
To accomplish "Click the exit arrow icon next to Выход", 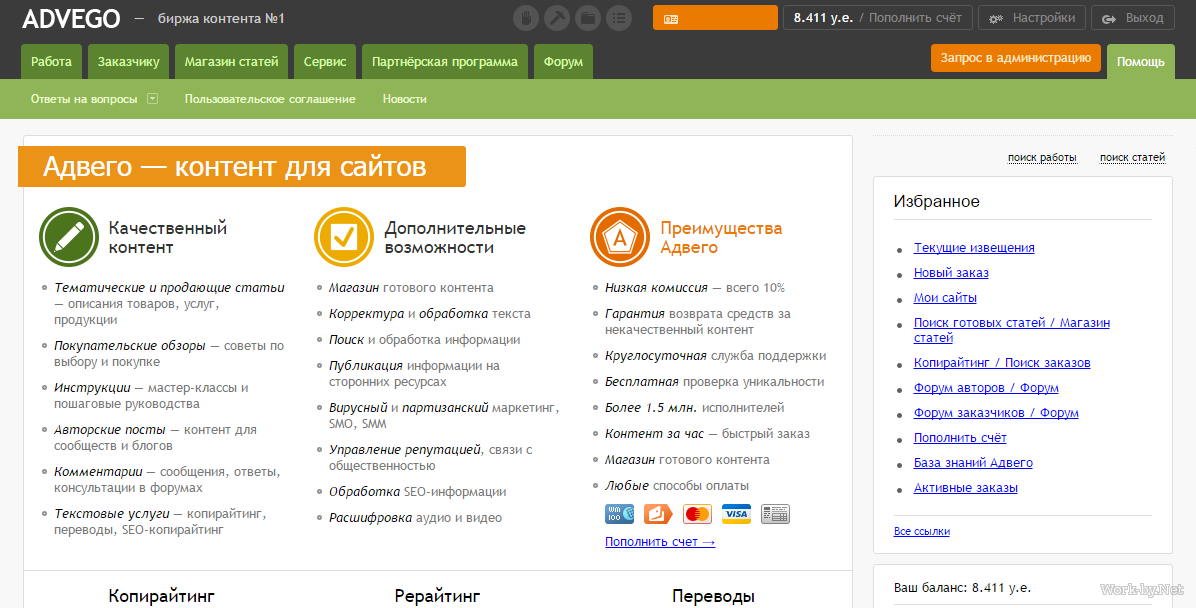I will [x=1109, y=19].
